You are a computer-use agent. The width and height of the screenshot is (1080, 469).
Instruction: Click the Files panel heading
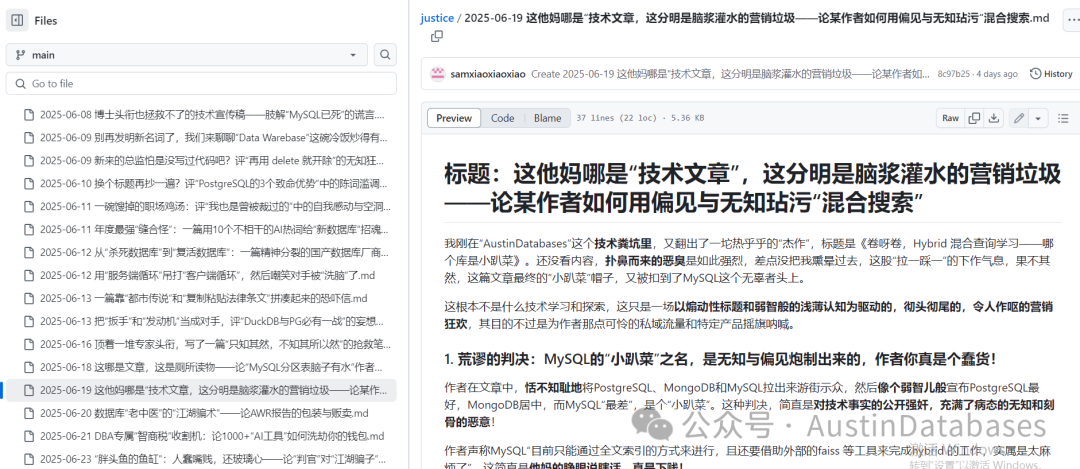(x=45, y=21)
